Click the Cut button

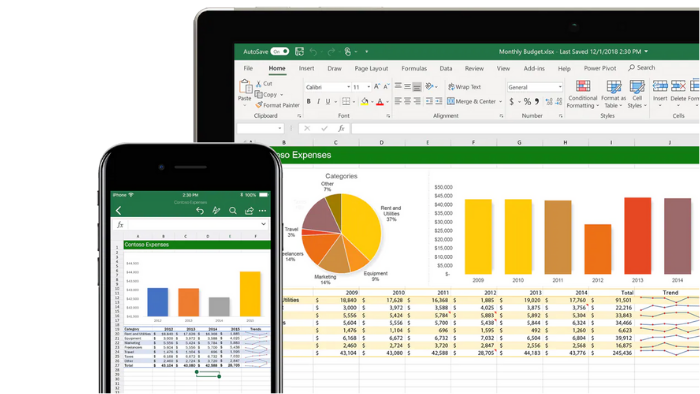pyautogui.click(x=264, y=83)
